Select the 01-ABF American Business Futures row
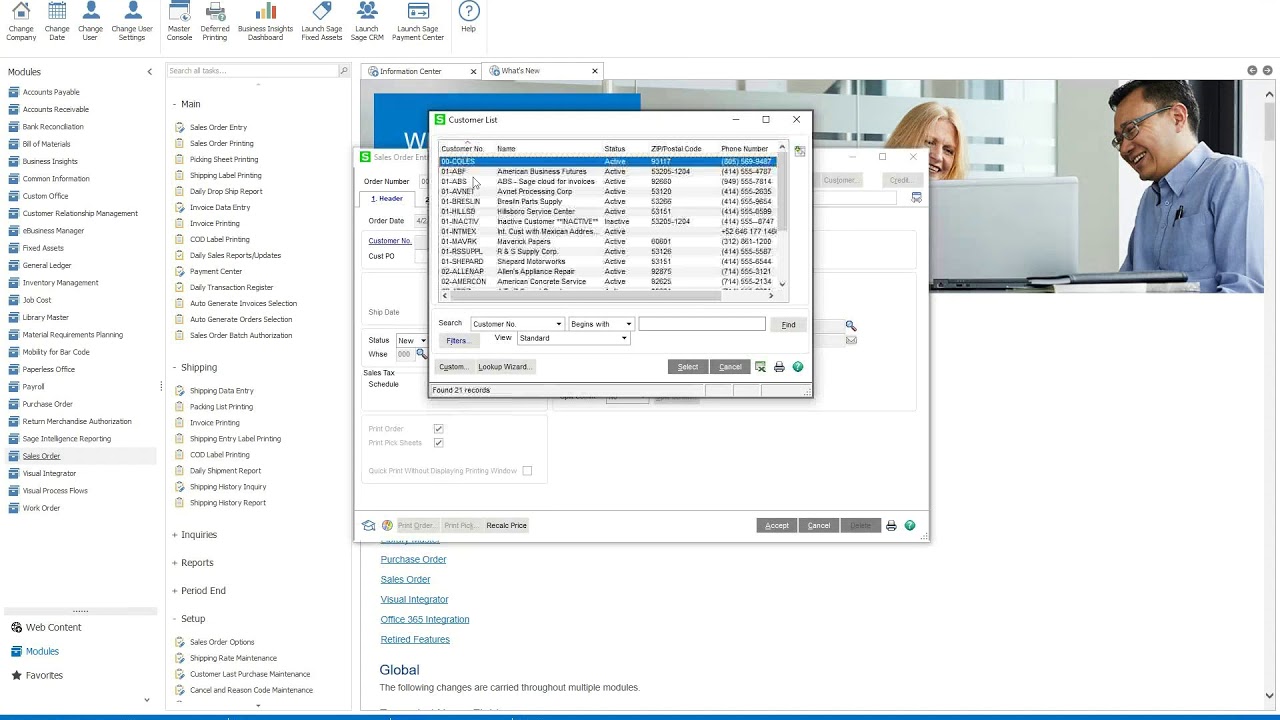This screenshot has height=720, width=1280. pos(607,172)
